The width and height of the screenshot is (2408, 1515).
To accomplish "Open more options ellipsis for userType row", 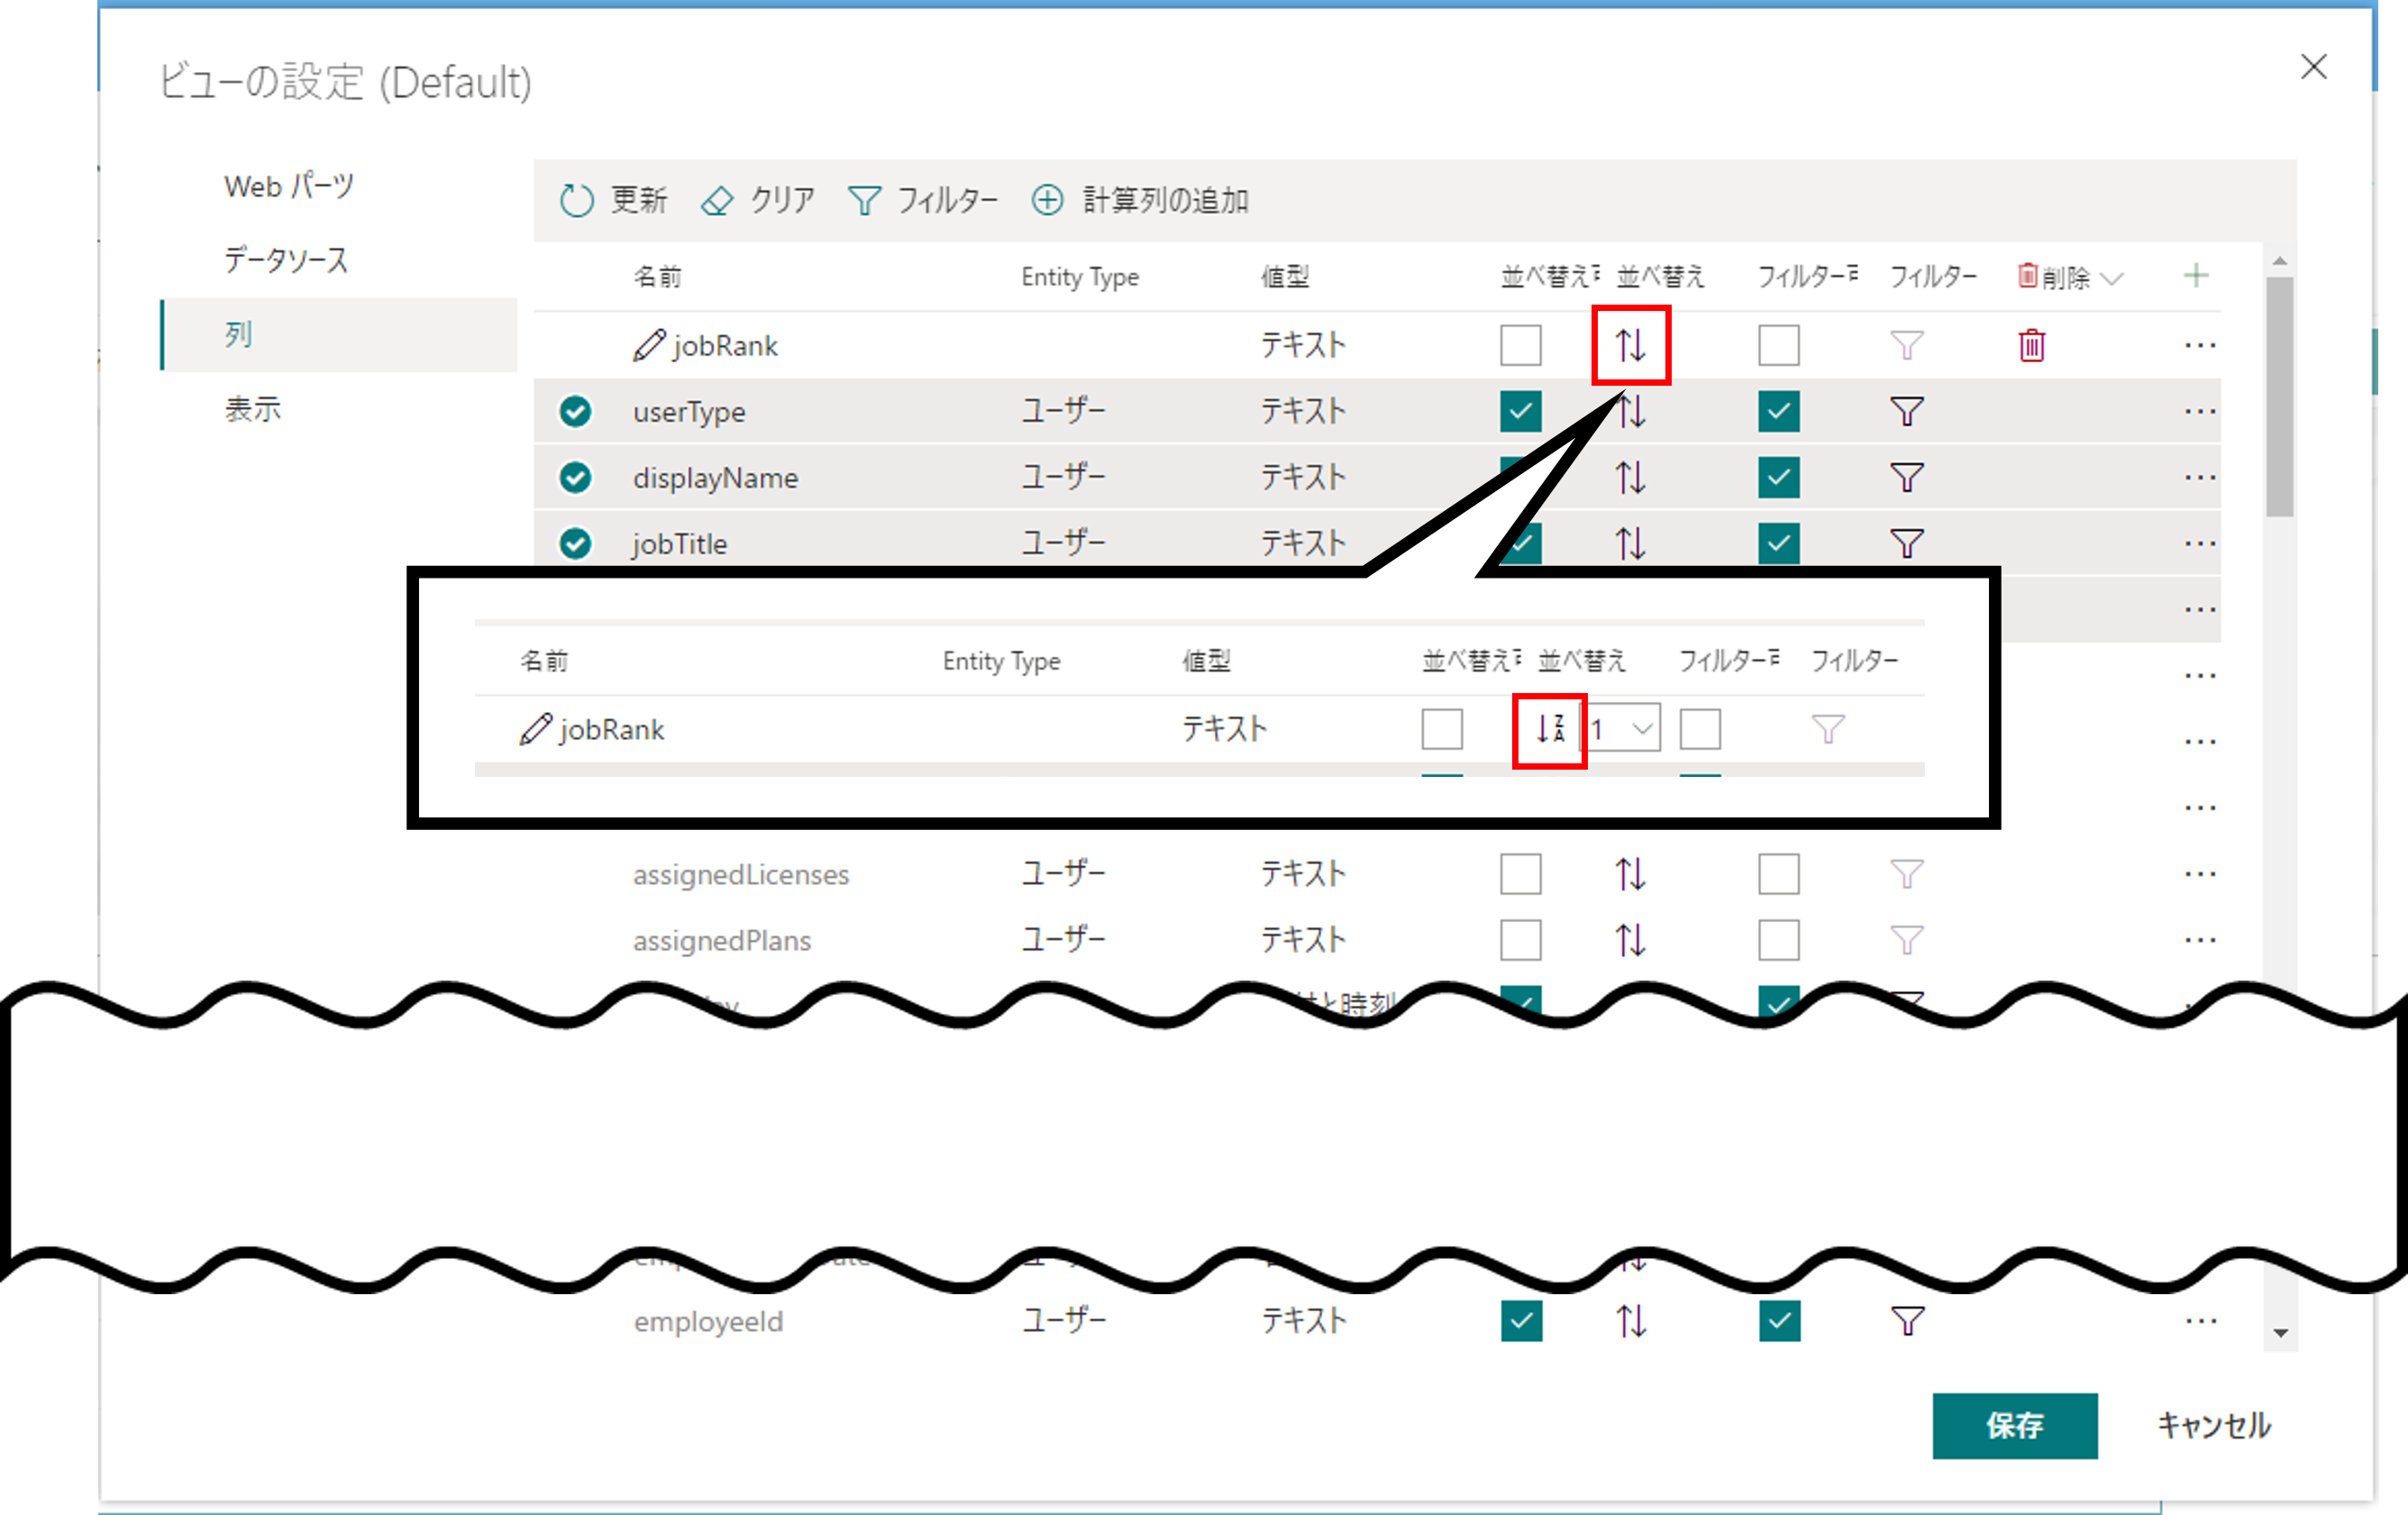I will click(2199, 411).
